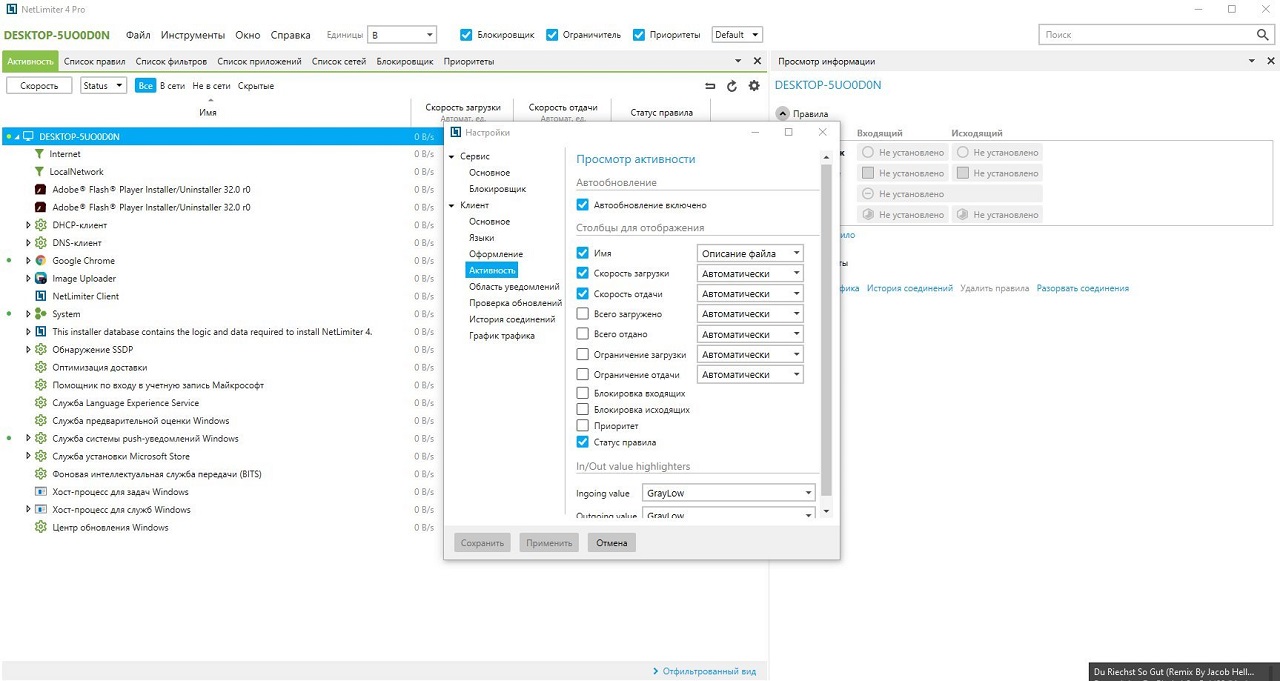Click the NetLimiter Client app icon
Viewport: 1280px width, 681px height.
click(41, 296)
